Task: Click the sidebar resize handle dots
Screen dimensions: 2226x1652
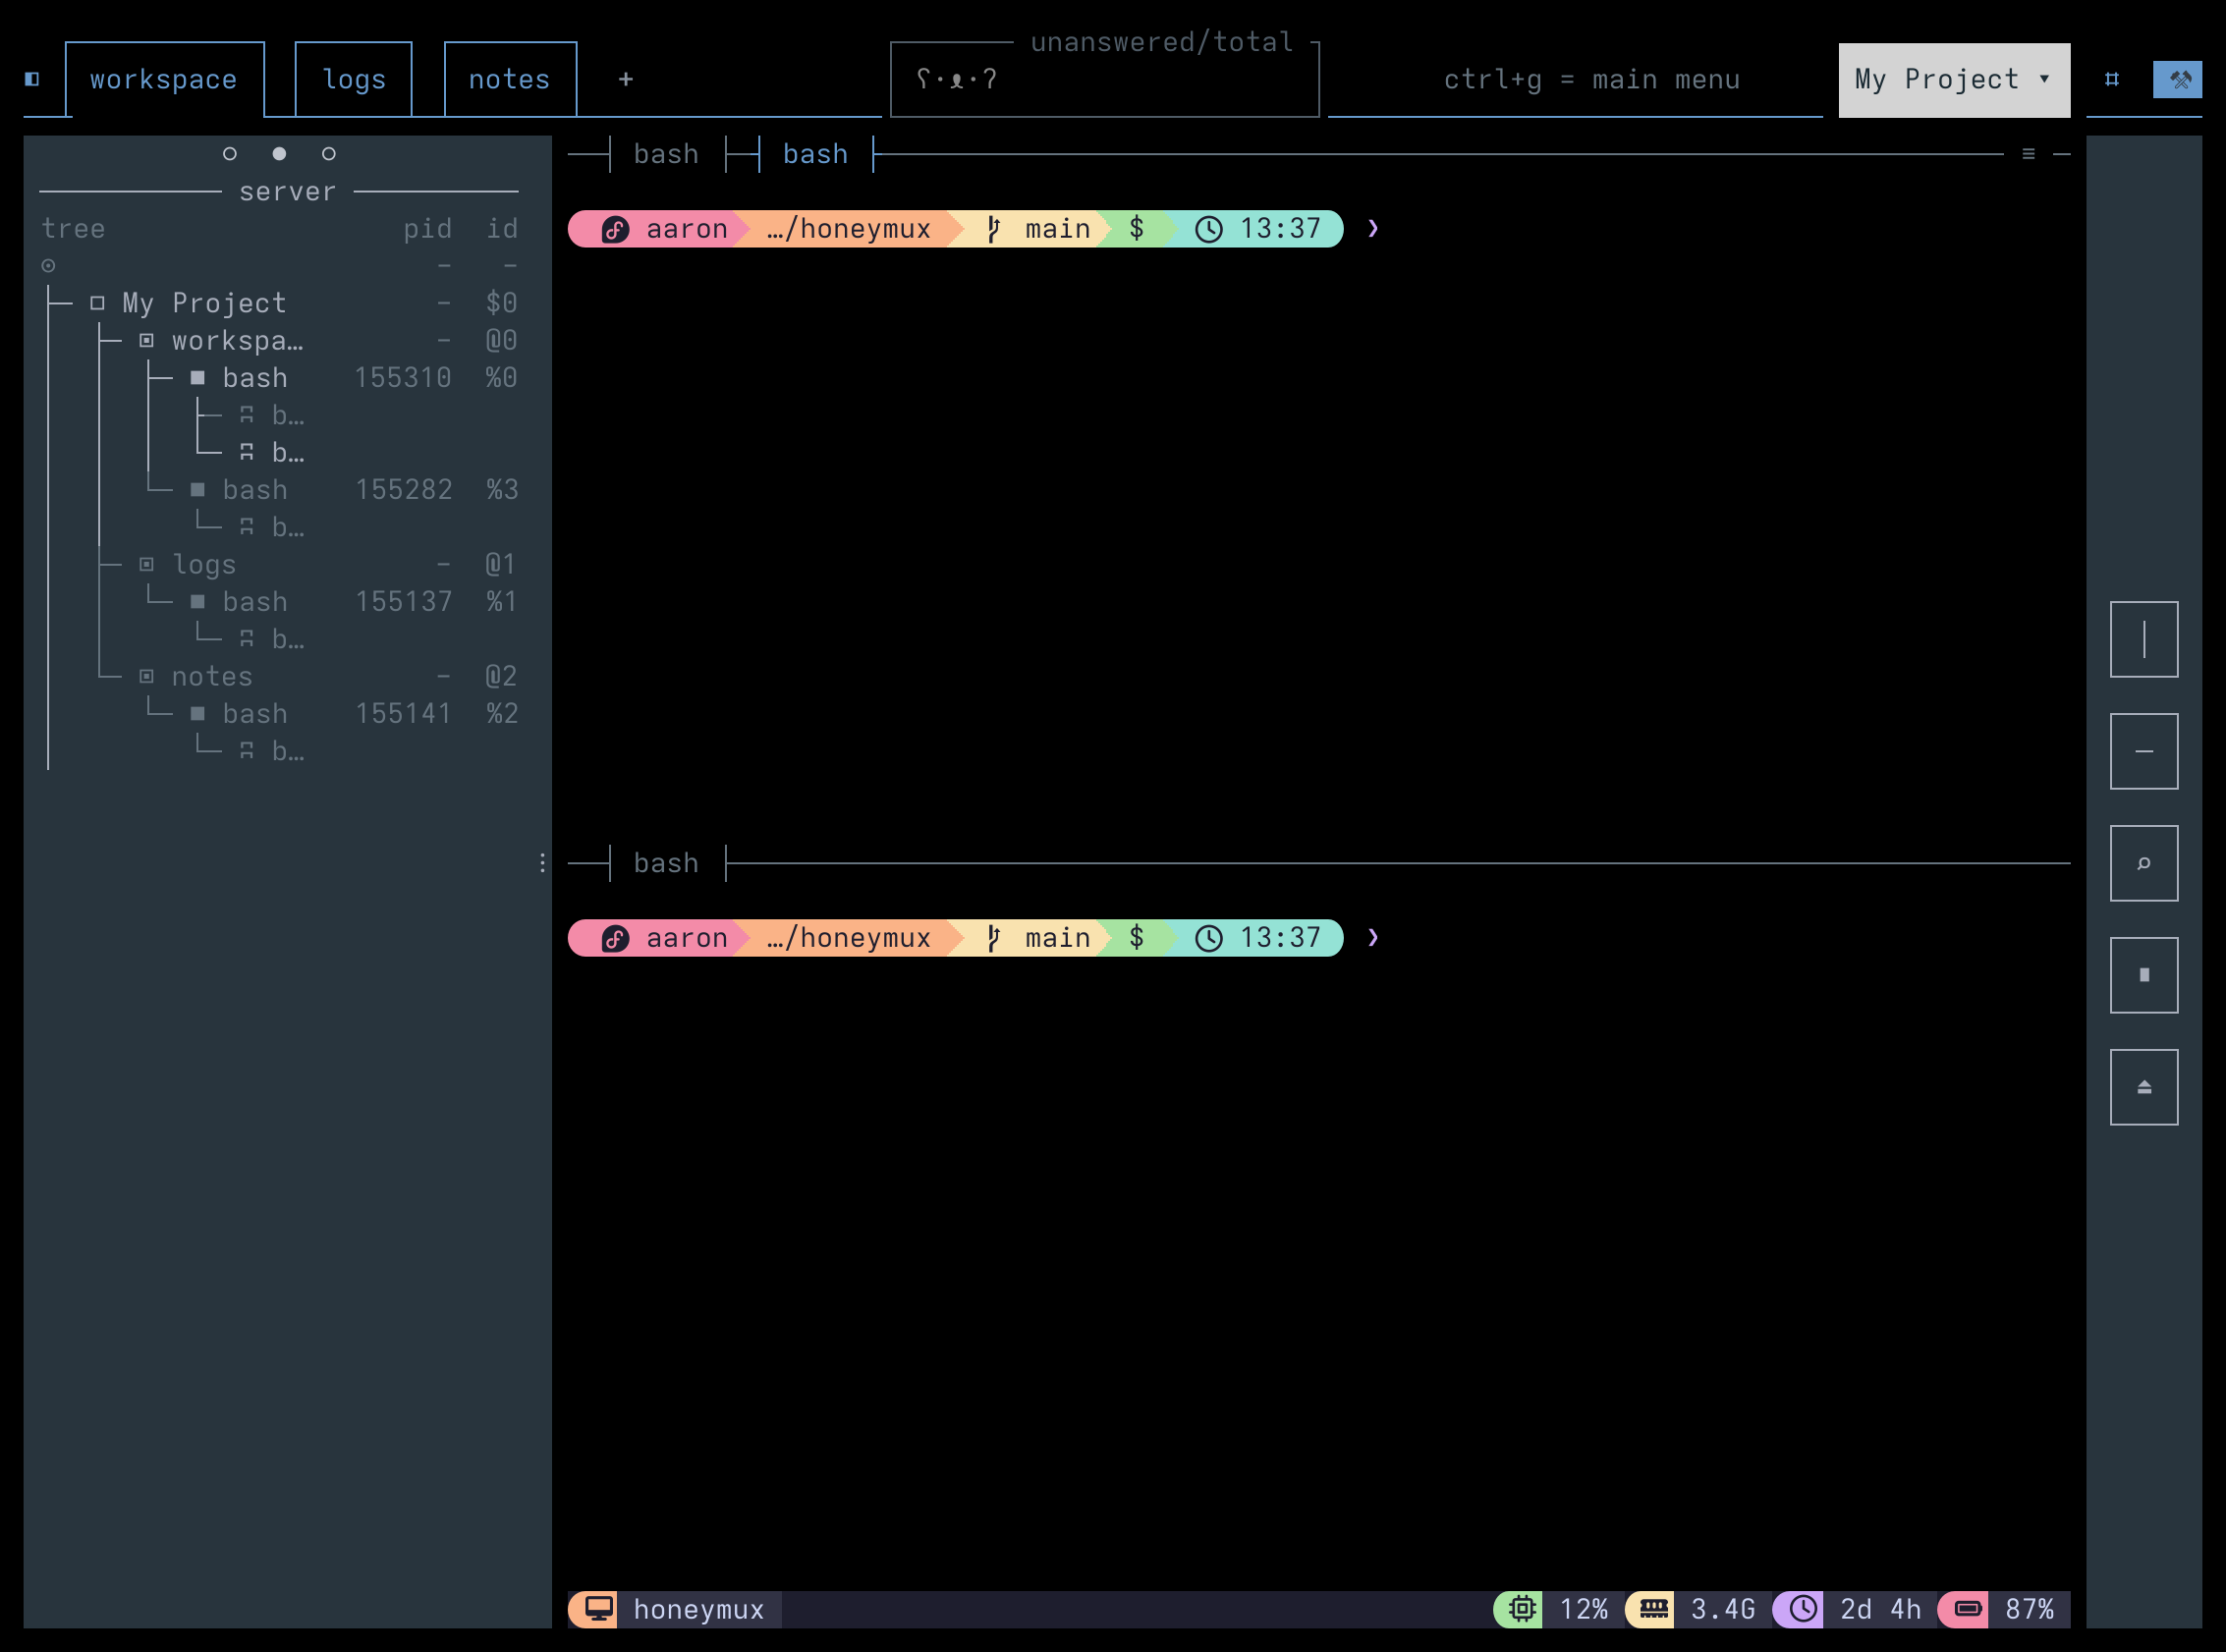Action: 542,863
